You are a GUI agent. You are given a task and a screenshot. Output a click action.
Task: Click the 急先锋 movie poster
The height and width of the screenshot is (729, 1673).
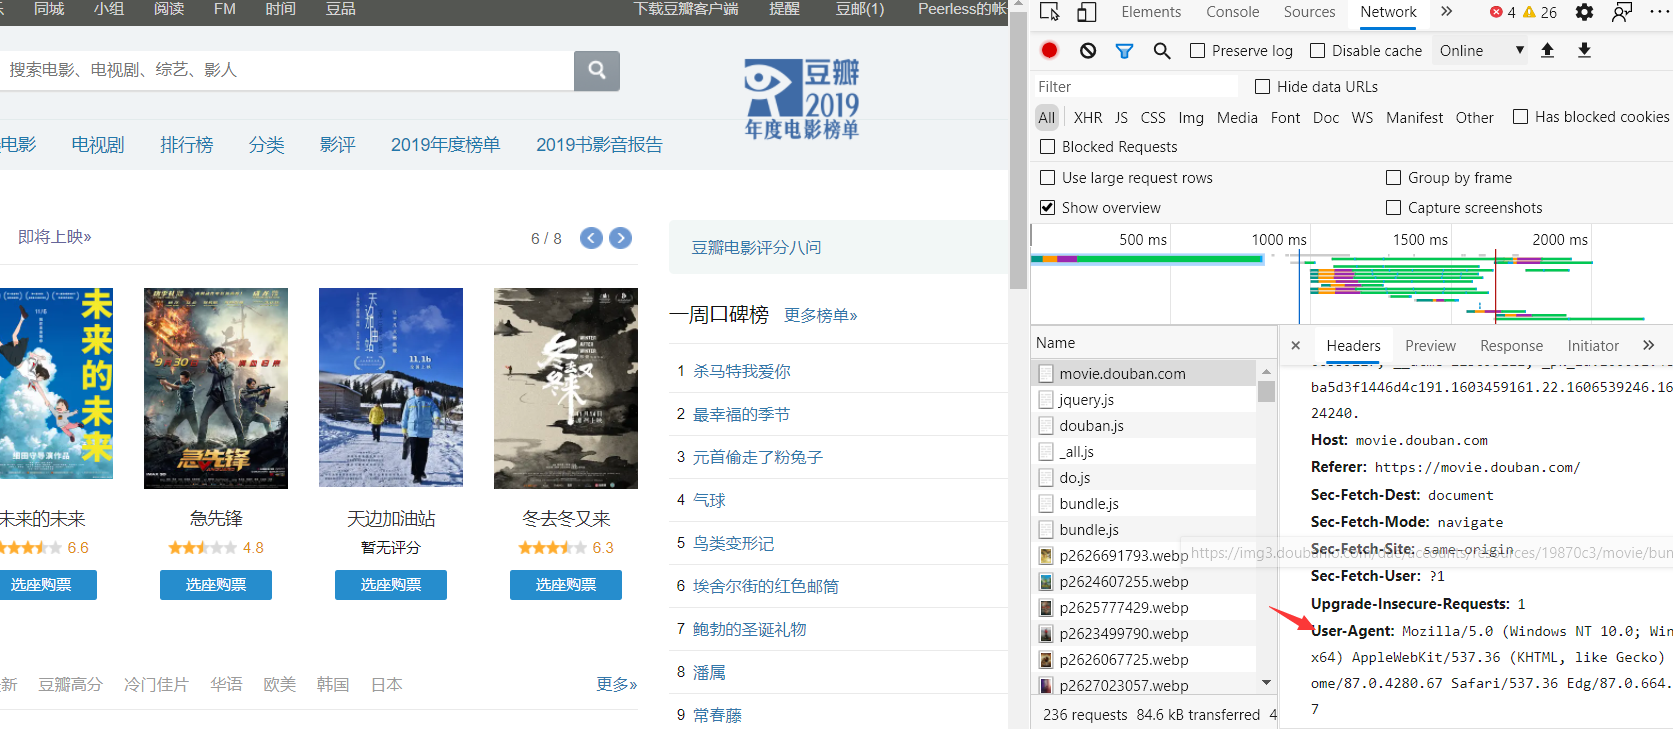pyautogui.click(x=216, y=388)
